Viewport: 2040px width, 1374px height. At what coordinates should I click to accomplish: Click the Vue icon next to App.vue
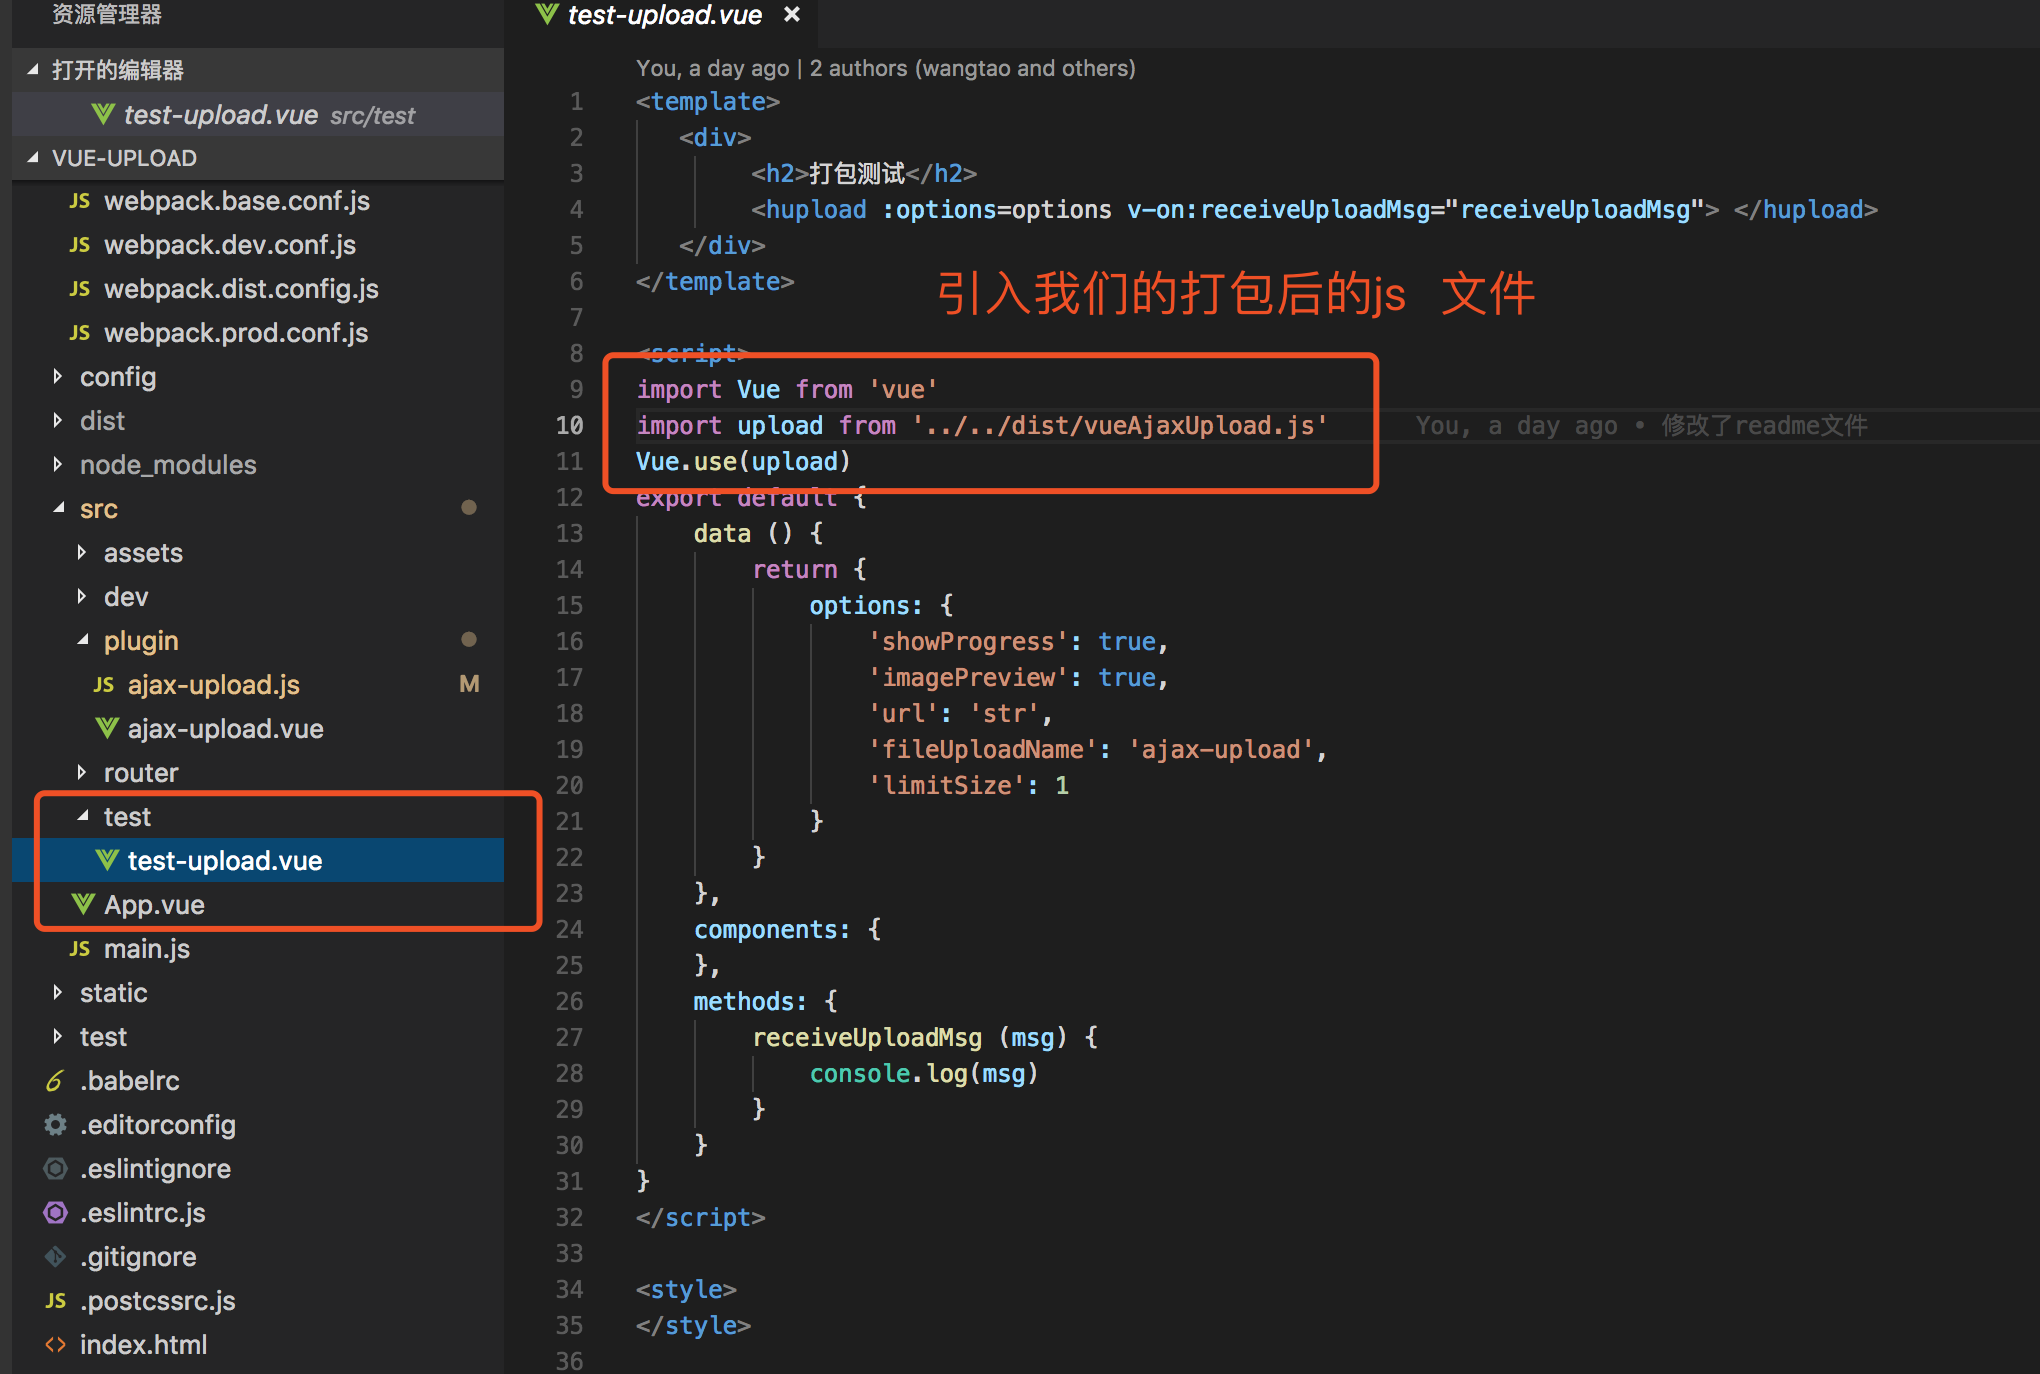point(83,905)
